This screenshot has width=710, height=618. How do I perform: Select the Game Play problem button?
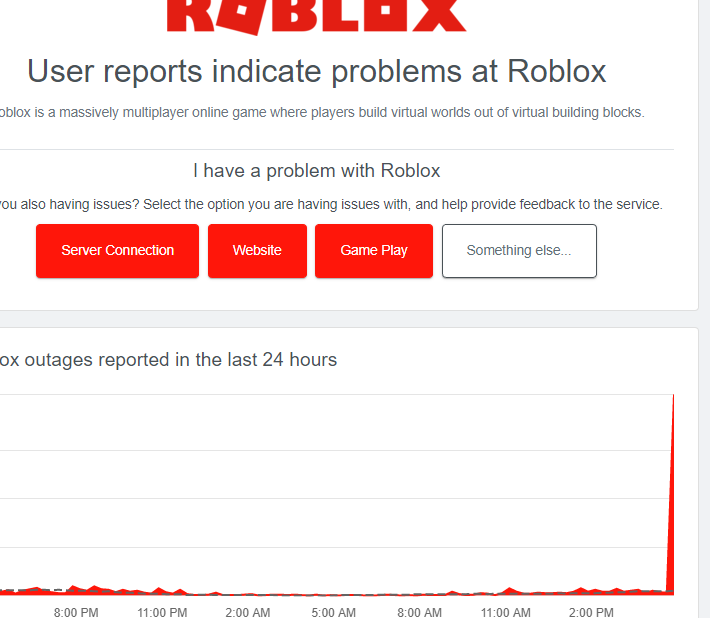374,251
